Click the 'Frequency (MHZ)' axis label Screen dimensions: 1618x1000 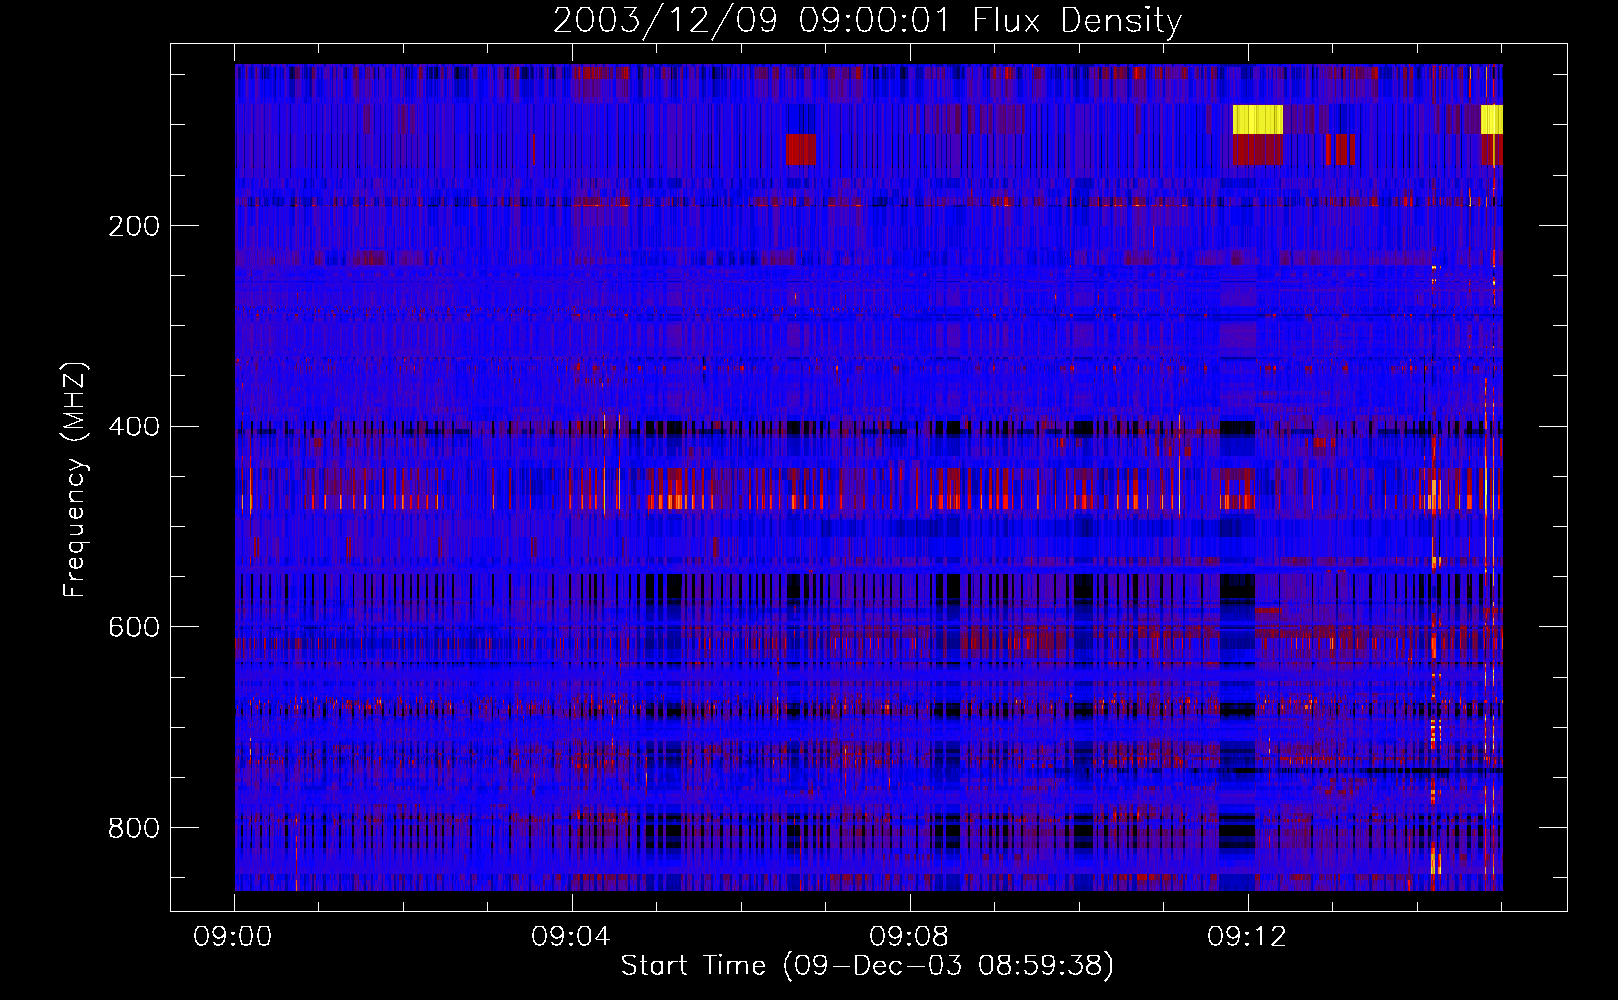click(x=75, y=479)
